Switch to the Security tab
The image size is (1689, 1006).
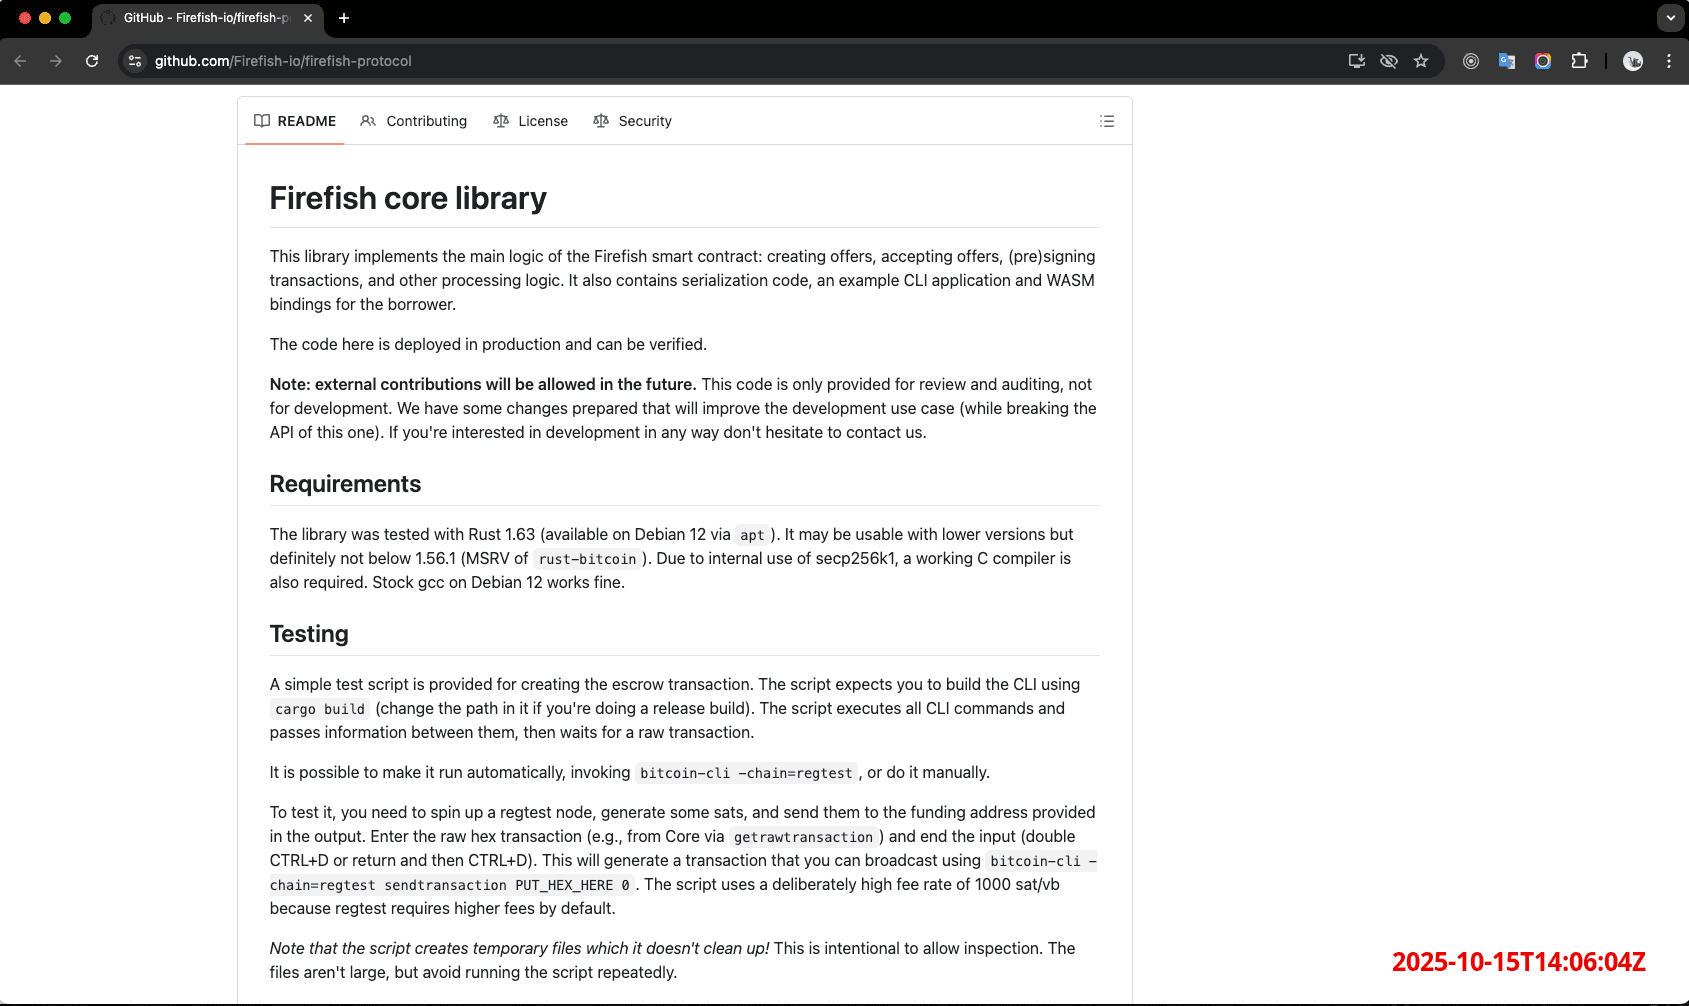[645, 121]
